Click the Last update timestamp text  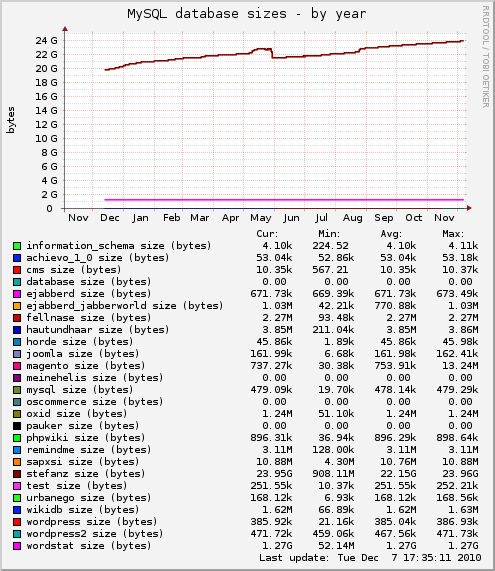click(x=370, y=558)
